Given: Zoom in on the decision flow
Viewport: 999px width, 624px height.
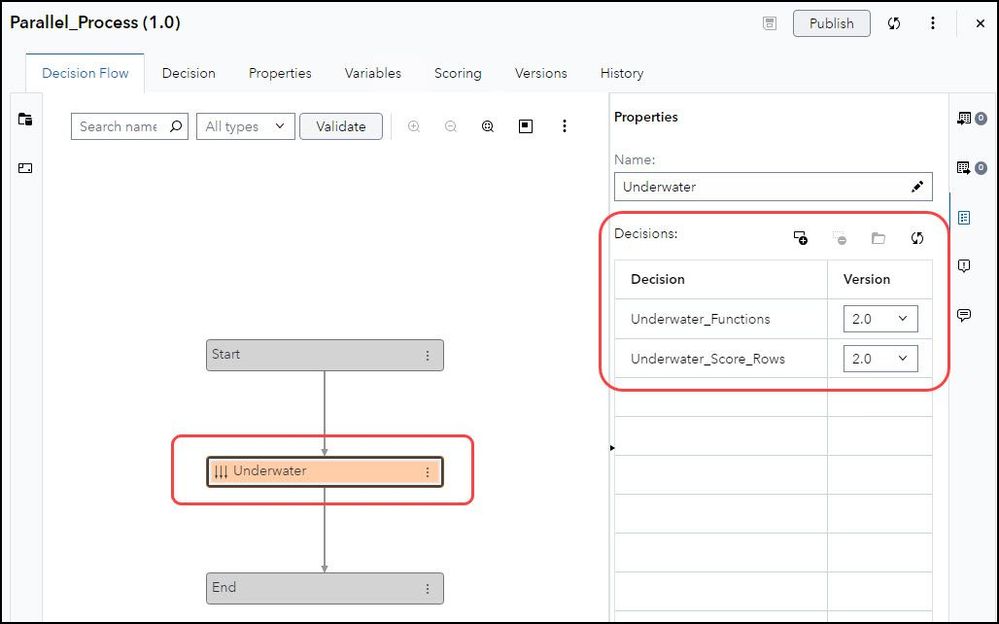Looking at the screenshot, I should pos(414,126).
